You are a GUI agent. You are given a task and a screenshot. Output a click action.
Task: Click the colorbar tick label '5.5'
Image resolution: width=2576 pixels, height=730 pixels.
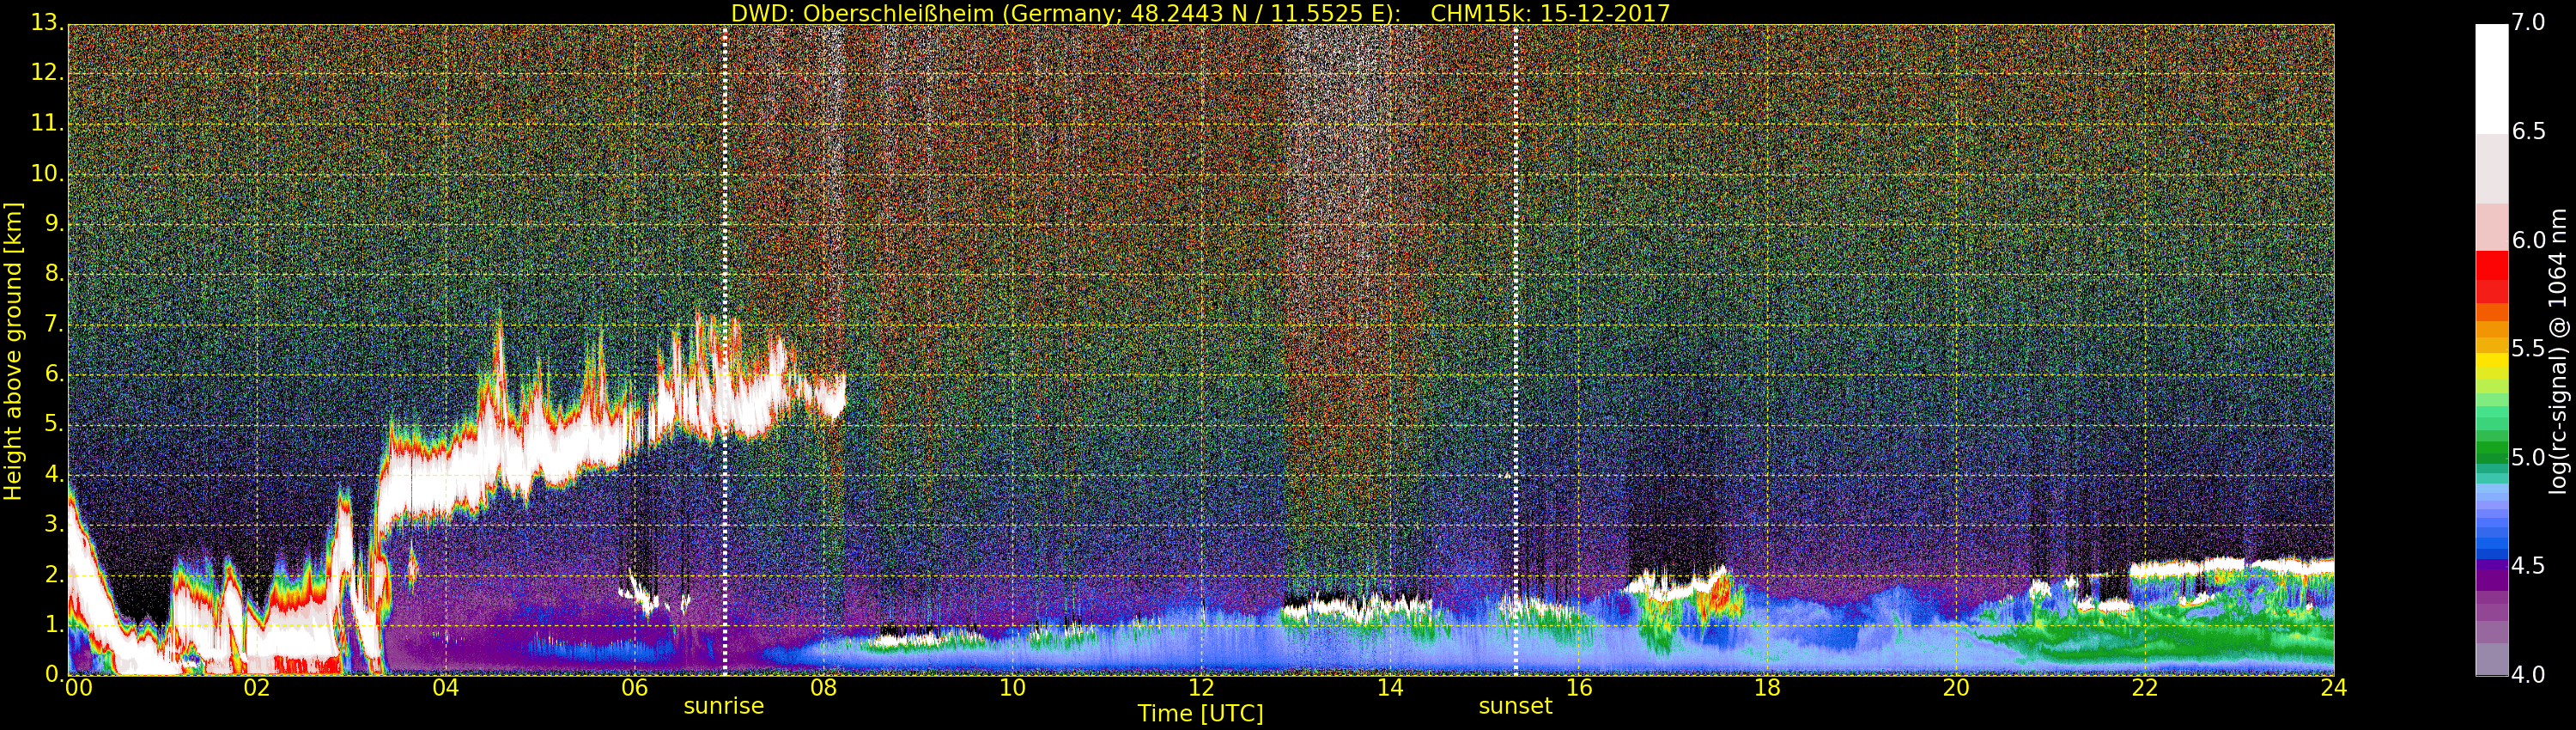[x=2528, y=348]
